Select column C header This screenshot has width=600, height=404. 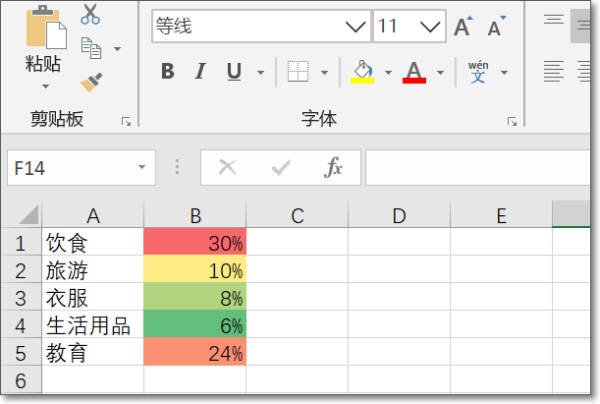297,216
